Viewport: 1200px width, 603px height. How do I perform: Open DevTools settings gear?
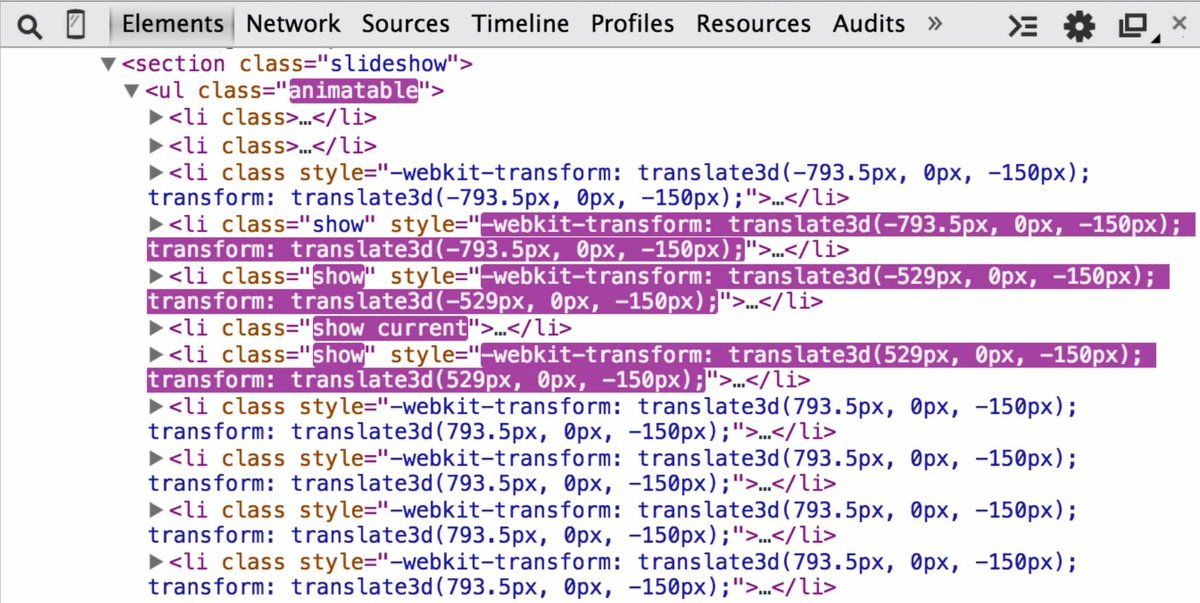[x=1079, y=26]
